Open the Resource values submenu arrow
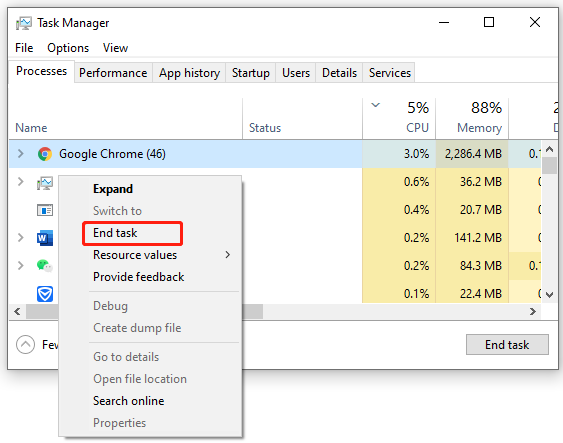This screenshot has height=443, width=563. [x=228, y=255]
